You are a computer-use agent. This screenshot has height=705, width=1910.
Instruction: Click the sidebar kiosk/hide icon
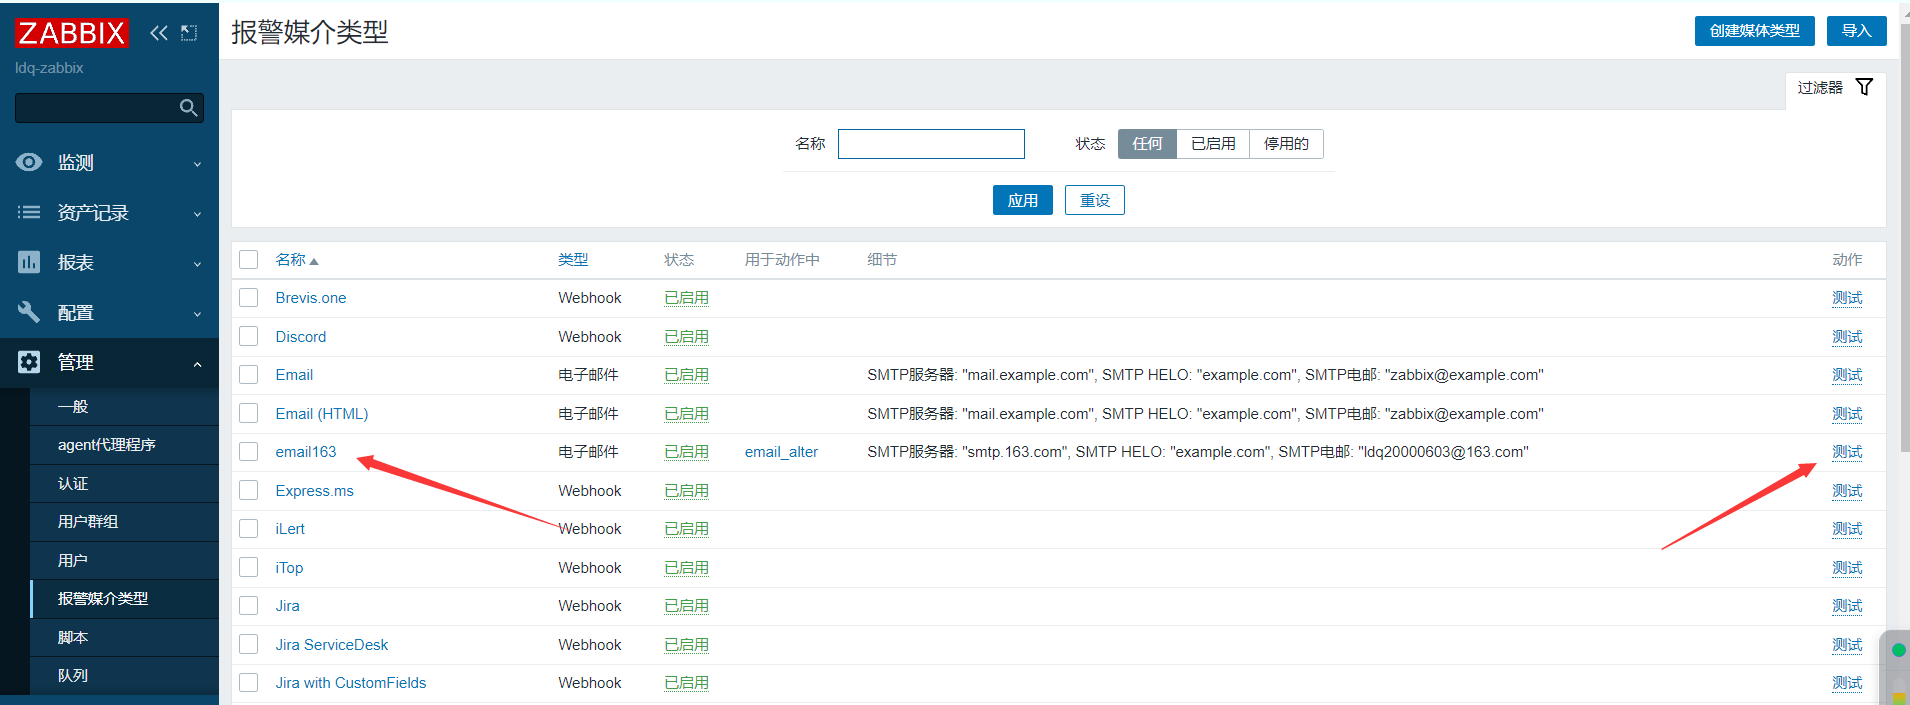point(189,33)
